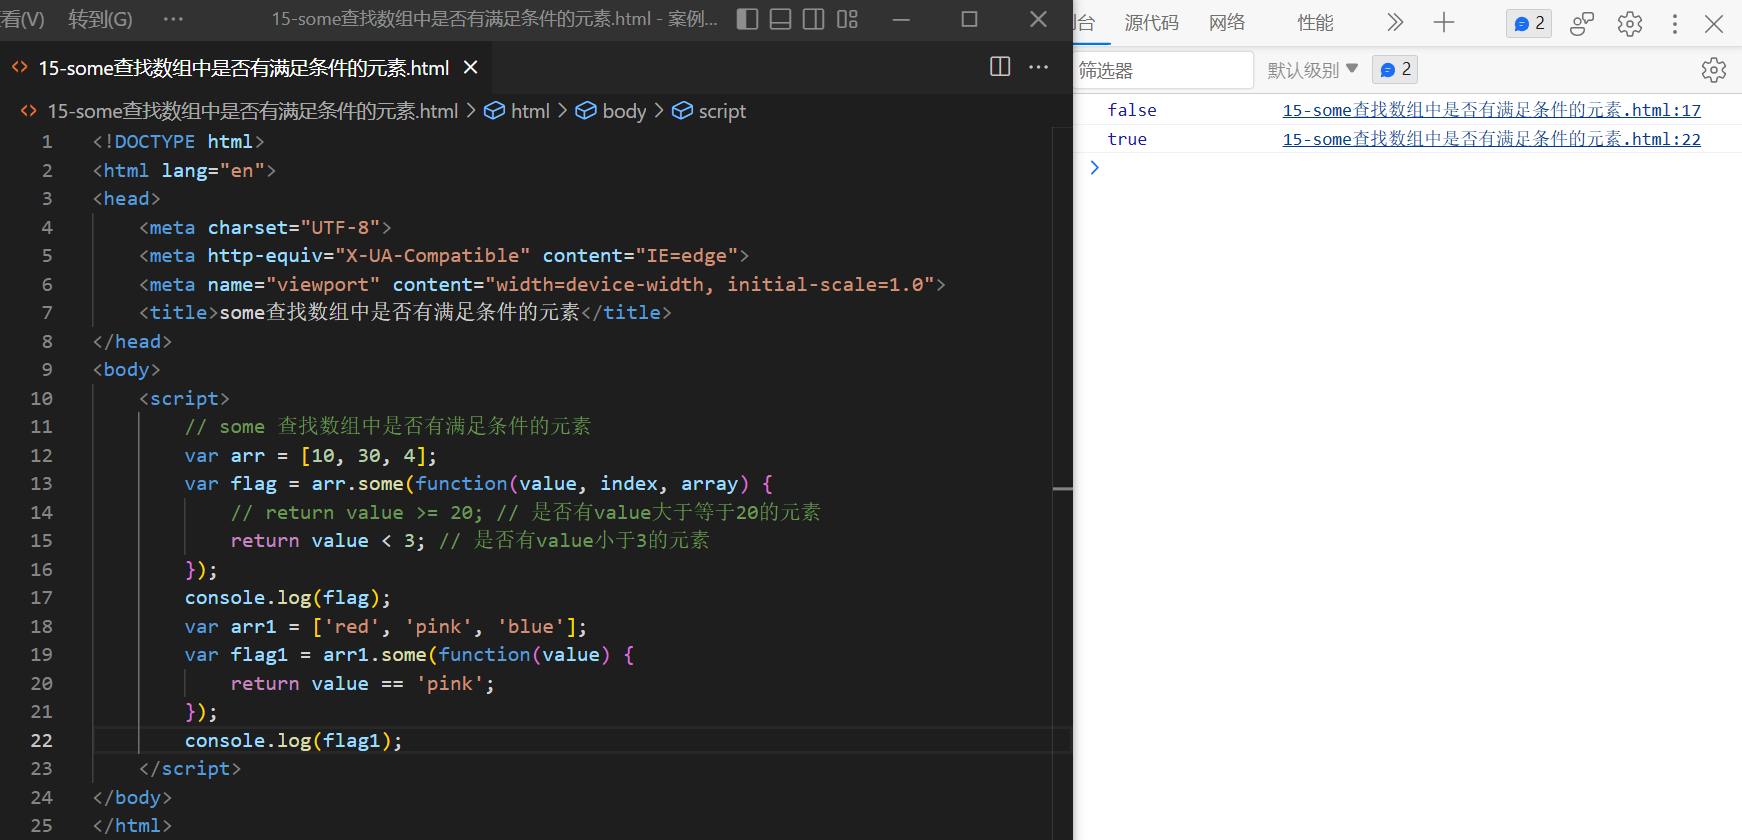
Task: Click the console prompt arrow
Action: (x=1095, y=167)
